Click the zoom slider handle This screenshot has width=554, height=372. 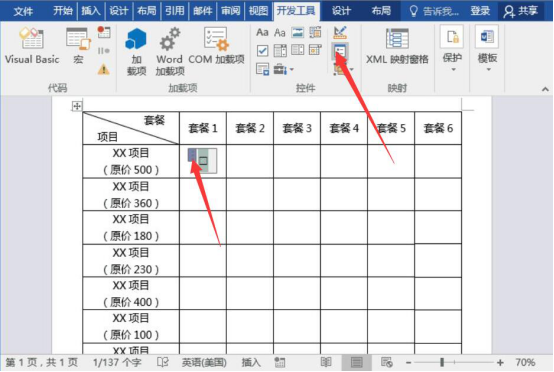(x=442, y=362)
